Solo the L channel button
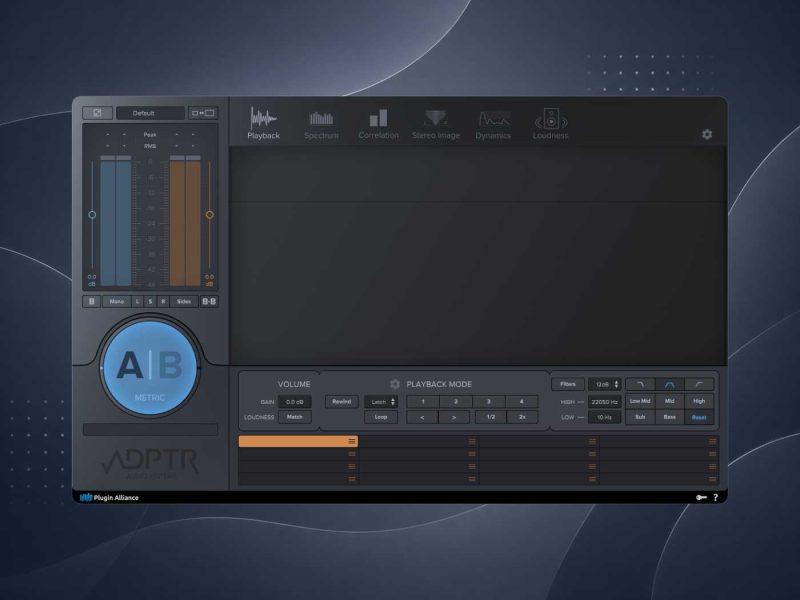Viewport: 800px width, 600px height. pos(137,302)
